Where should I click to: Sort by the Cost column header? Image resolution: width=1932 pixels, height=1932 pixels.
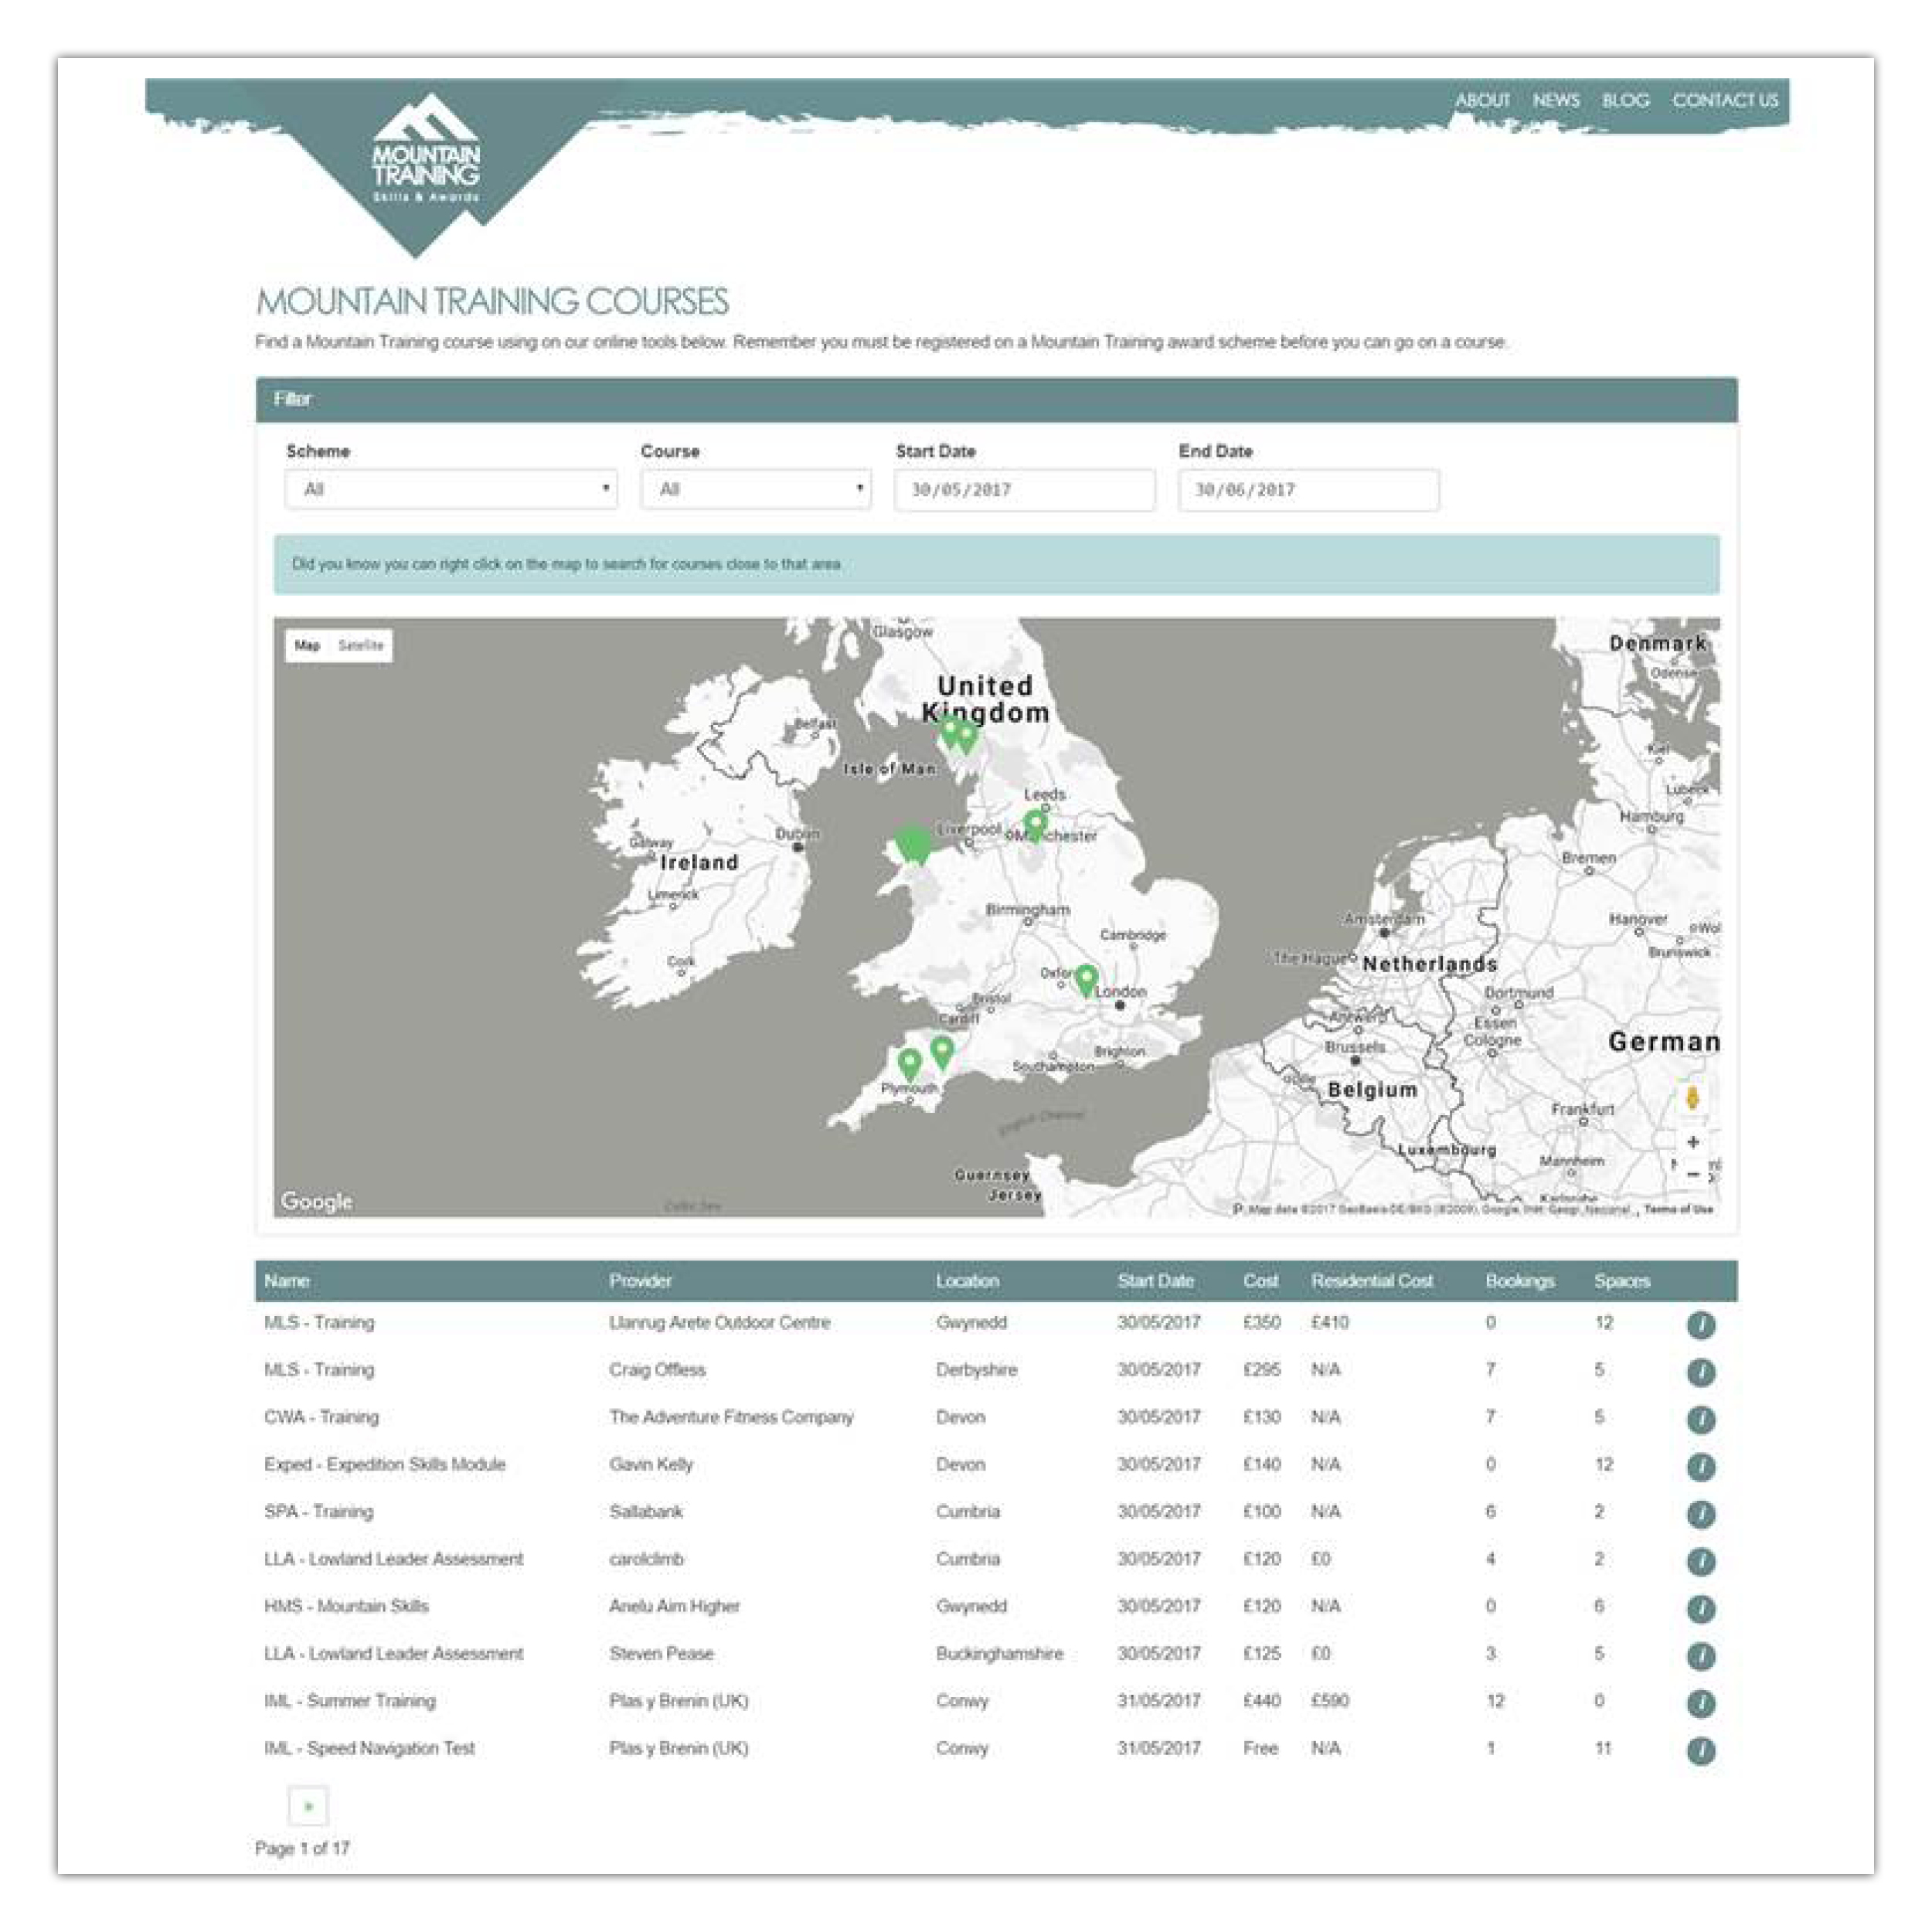tap(1261, 1281)
